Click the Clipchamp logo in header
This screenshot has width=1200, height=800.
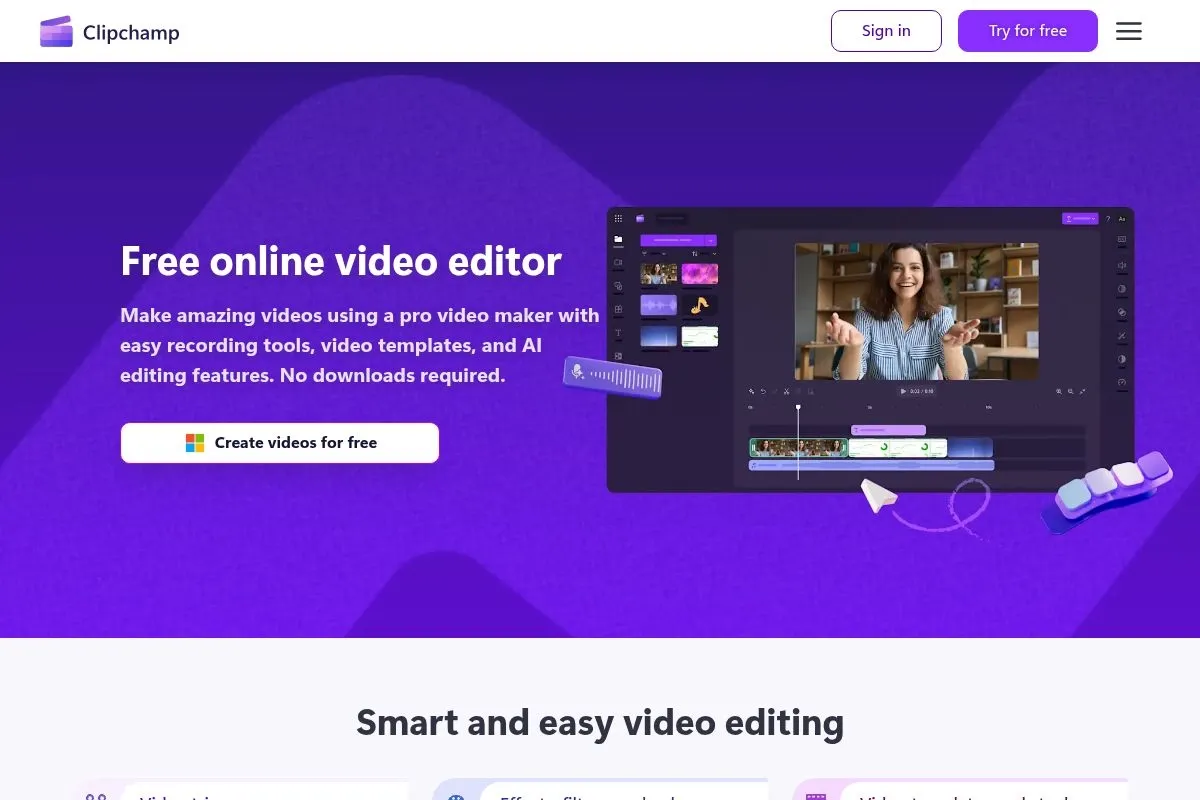click(110, 32)
